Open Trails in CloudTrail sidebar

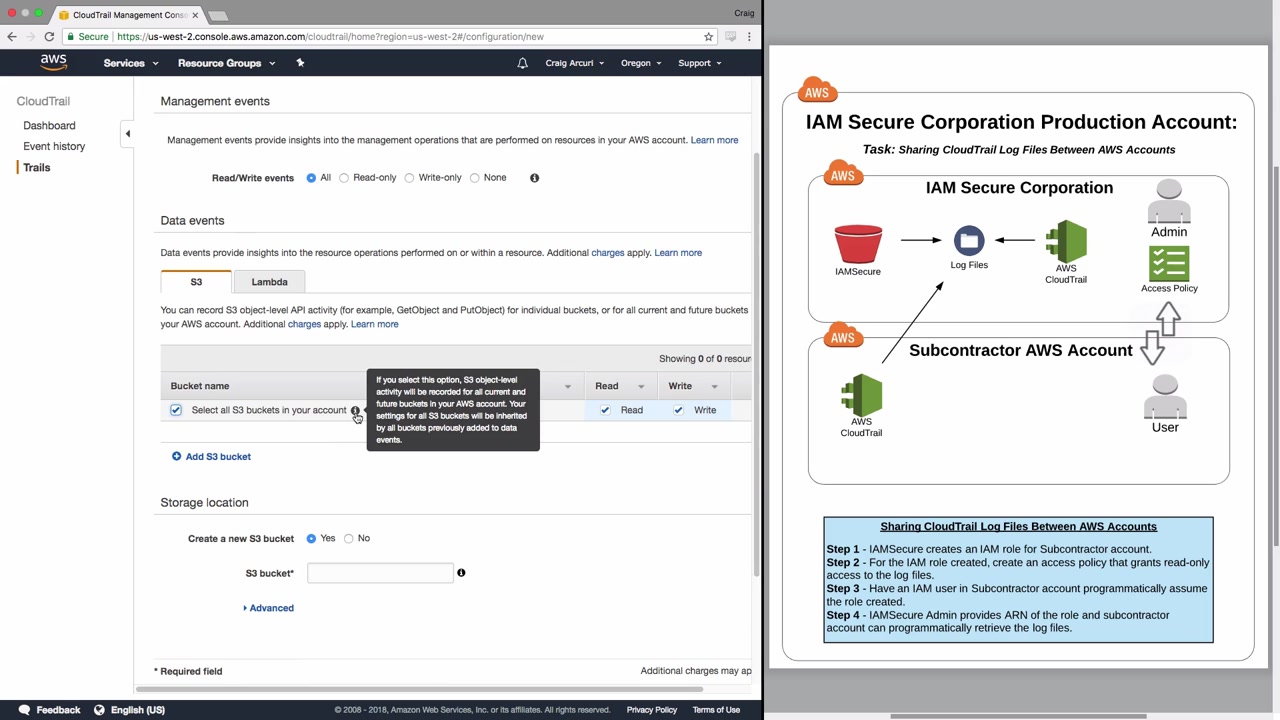(x=37, y=168)
